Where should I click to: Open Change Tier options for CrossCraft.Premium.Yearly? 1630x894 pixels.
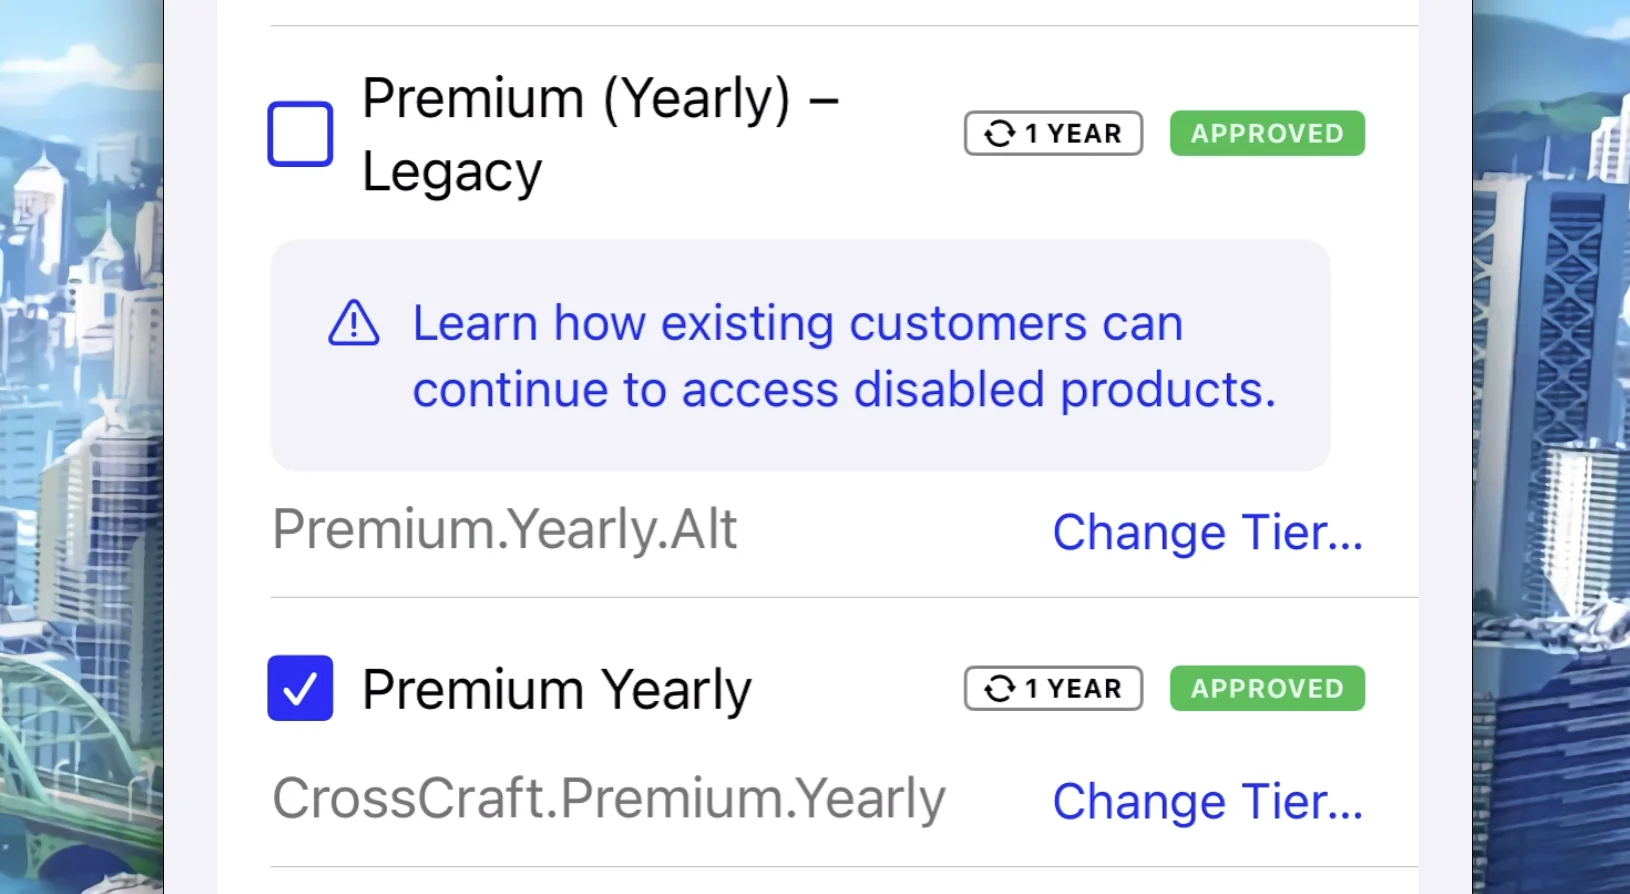pyautogui.click(x=1207, y=800)
